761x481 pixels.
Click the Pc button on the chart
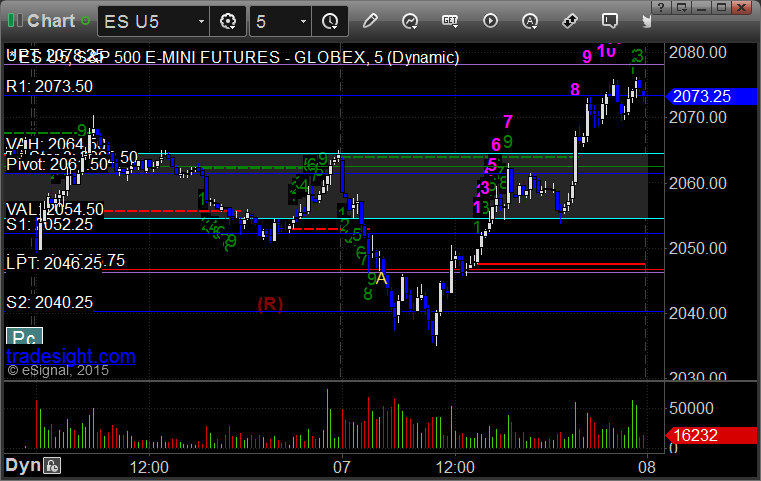[24, 336]
